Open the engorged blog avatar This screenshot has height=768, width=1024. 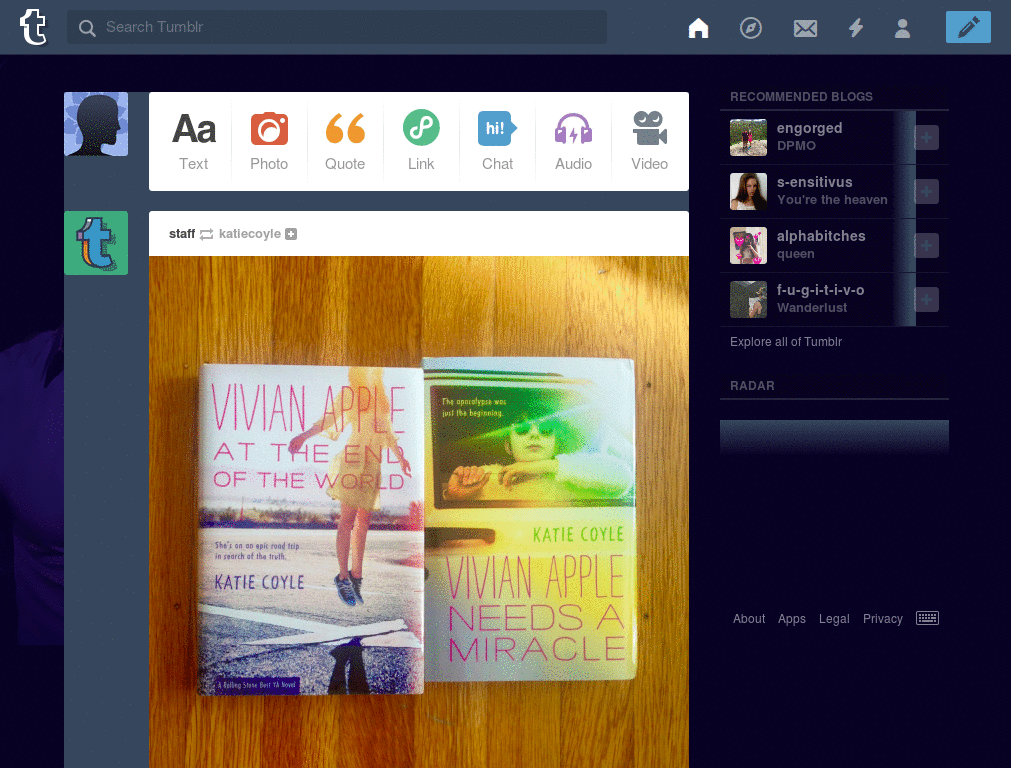pyautogui.click(x=748, y=137)
